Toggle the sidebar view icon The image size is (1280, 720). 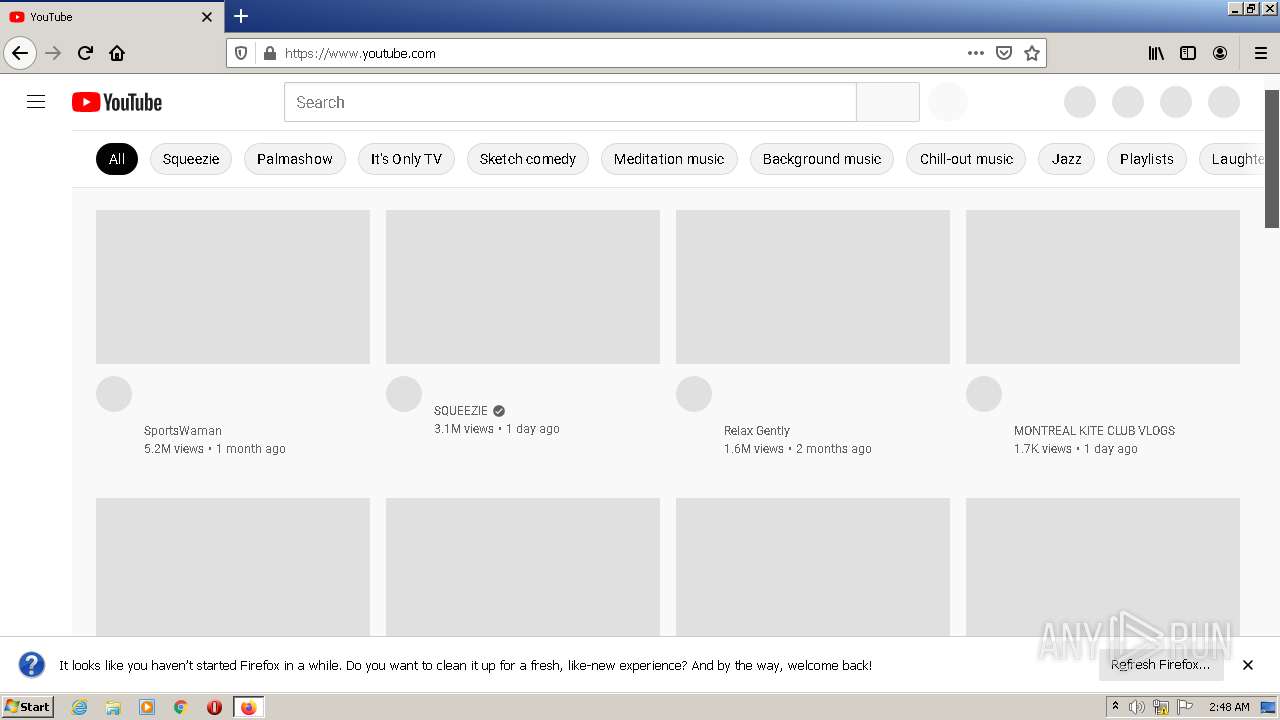[1188, 53]
